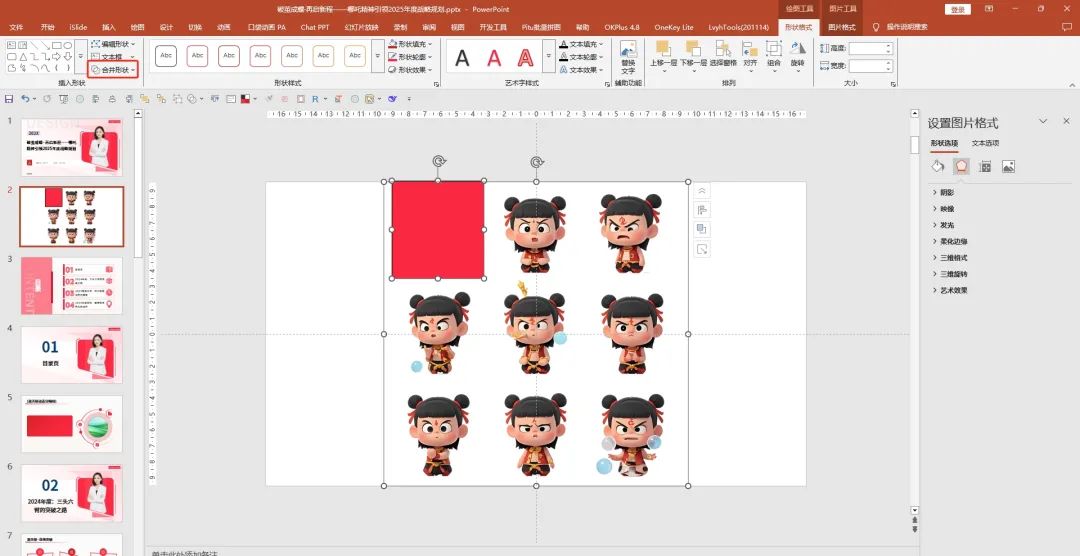Open the Insert (插入) ribbon tab
This screenshot has width=1080, height=556.
coord(109,27)
